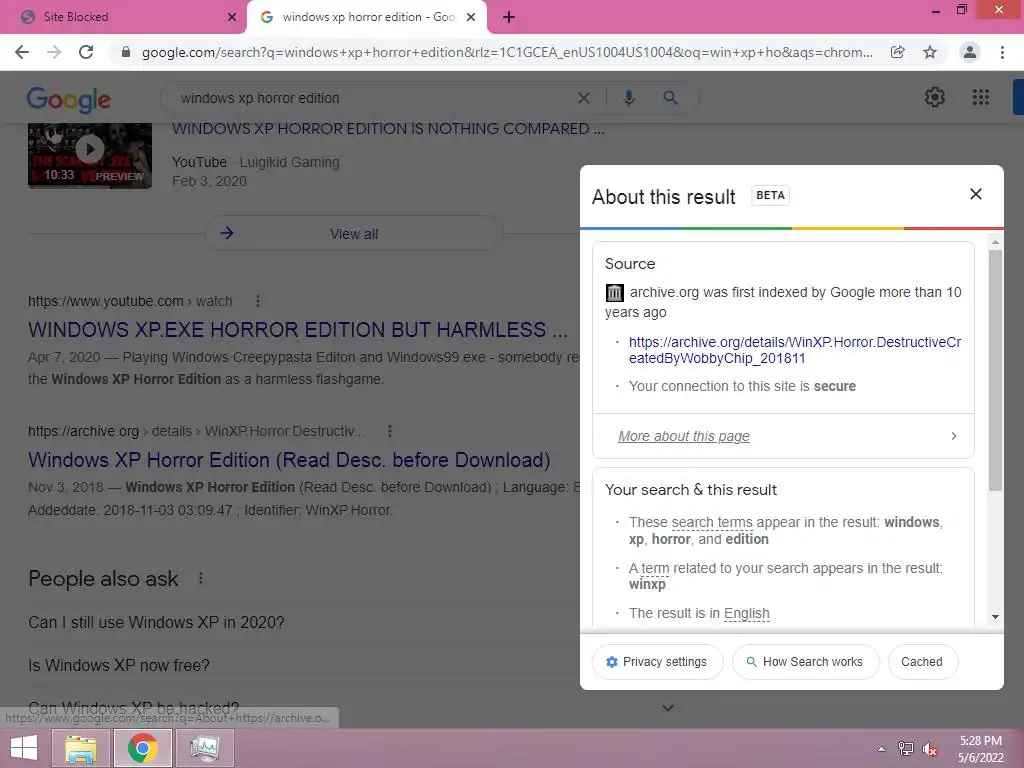Open Google quick settings gear
Viewport: 1024px width, 768px height.
(x=935, y=97)
